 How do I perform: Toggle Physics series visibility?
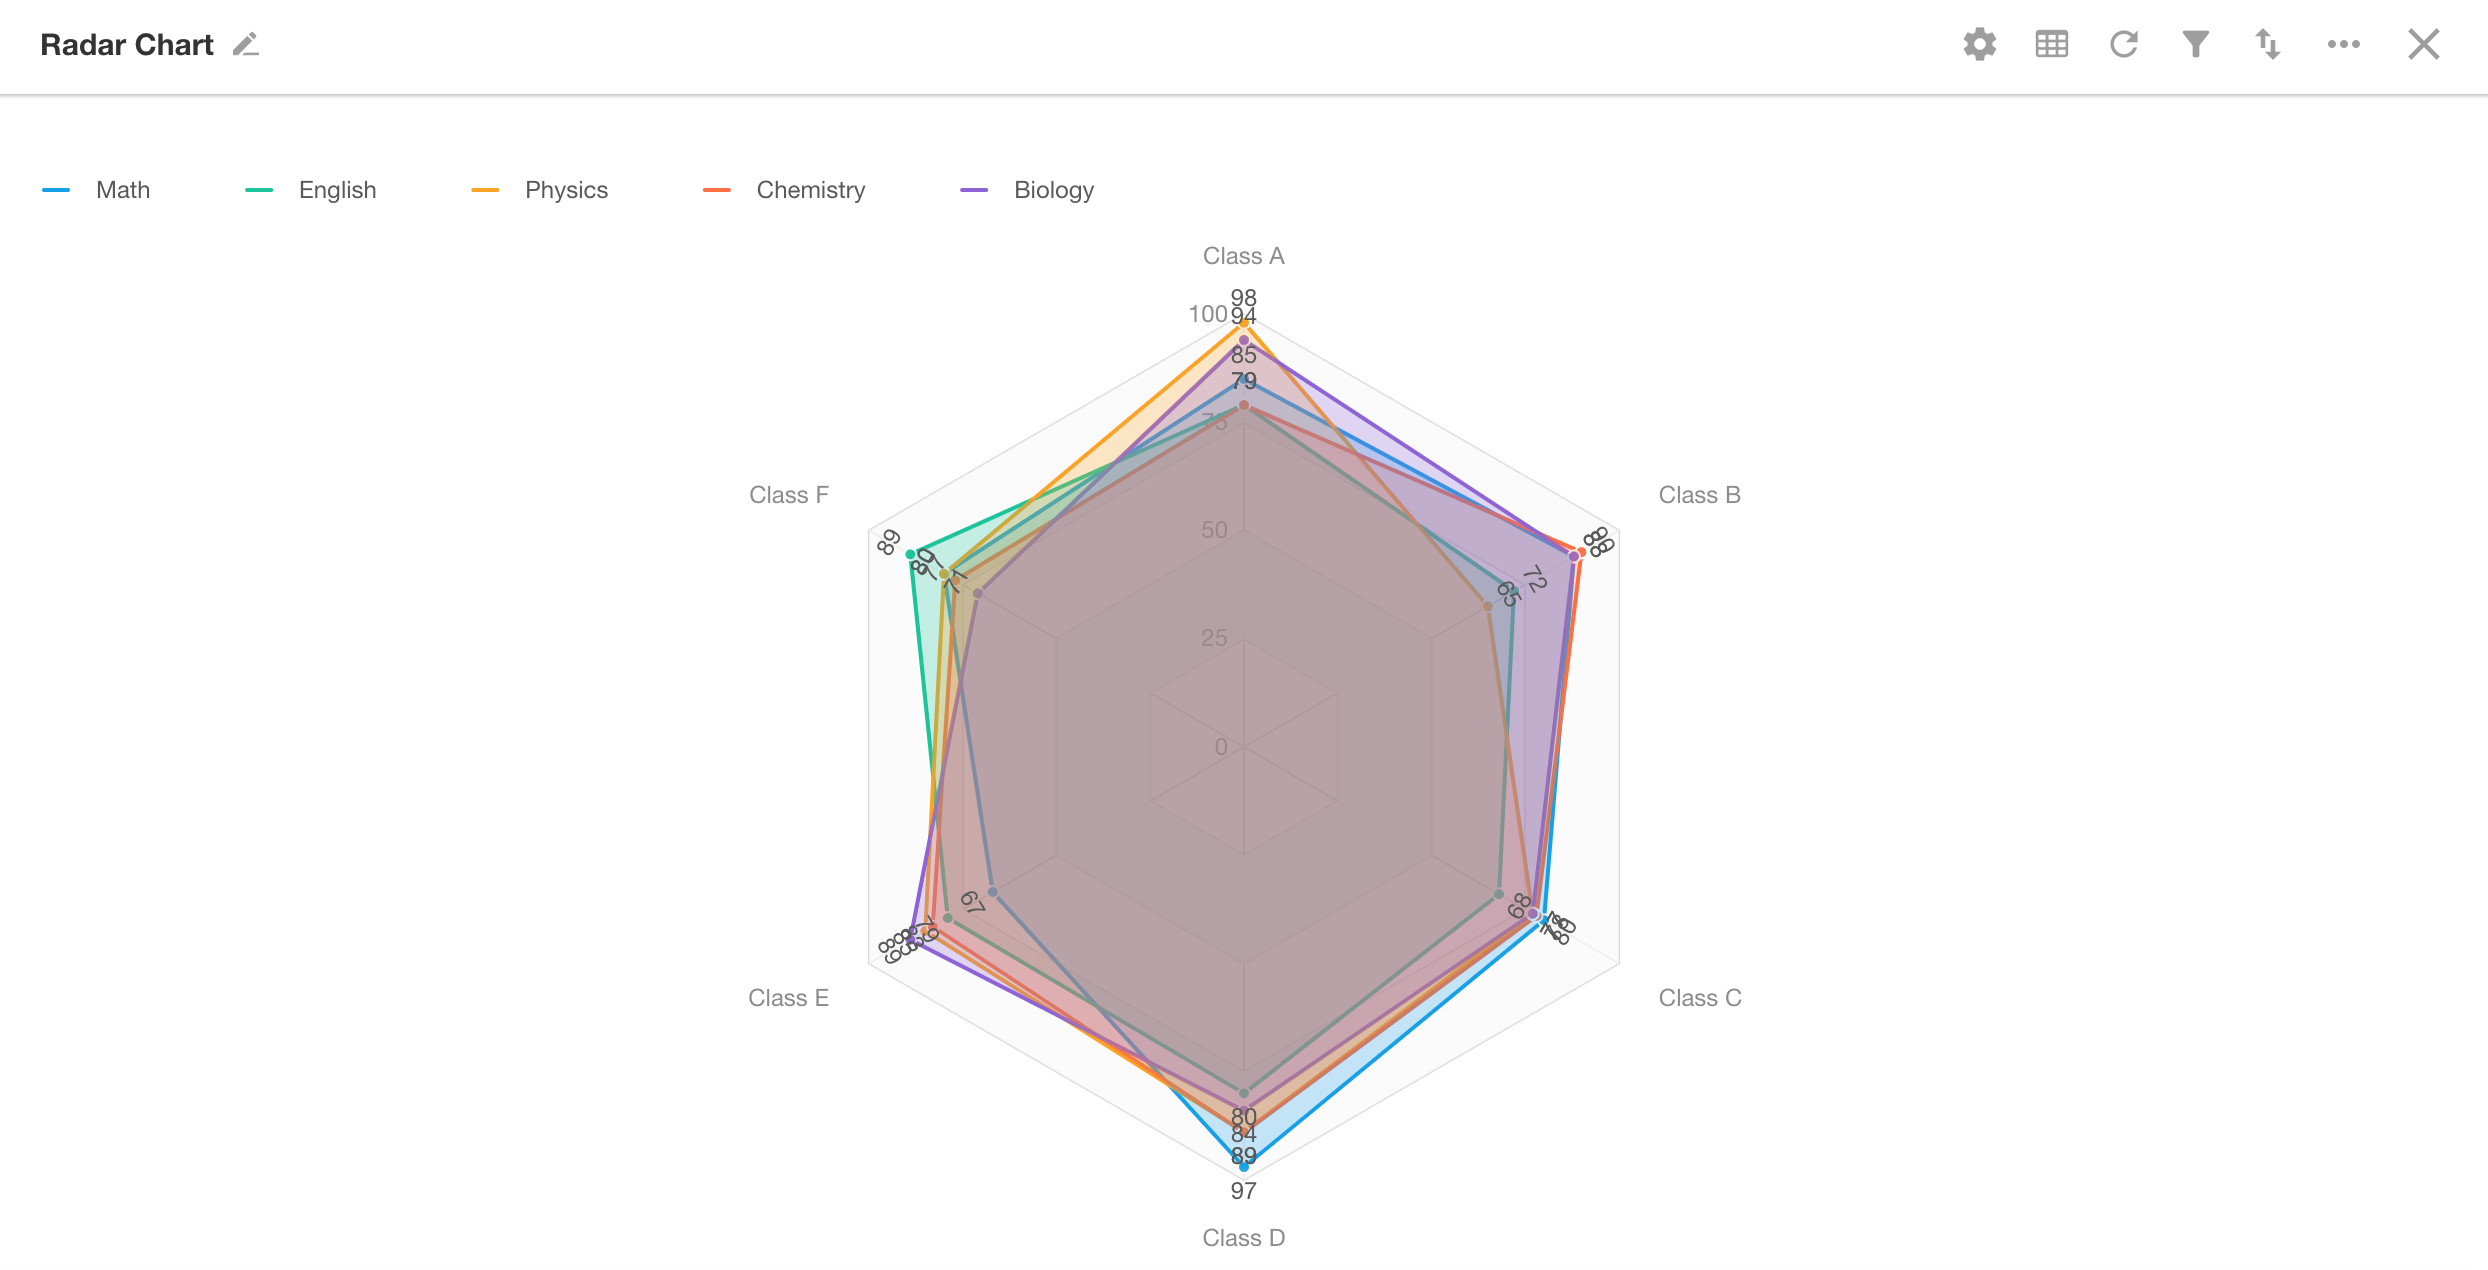(566, 190)
